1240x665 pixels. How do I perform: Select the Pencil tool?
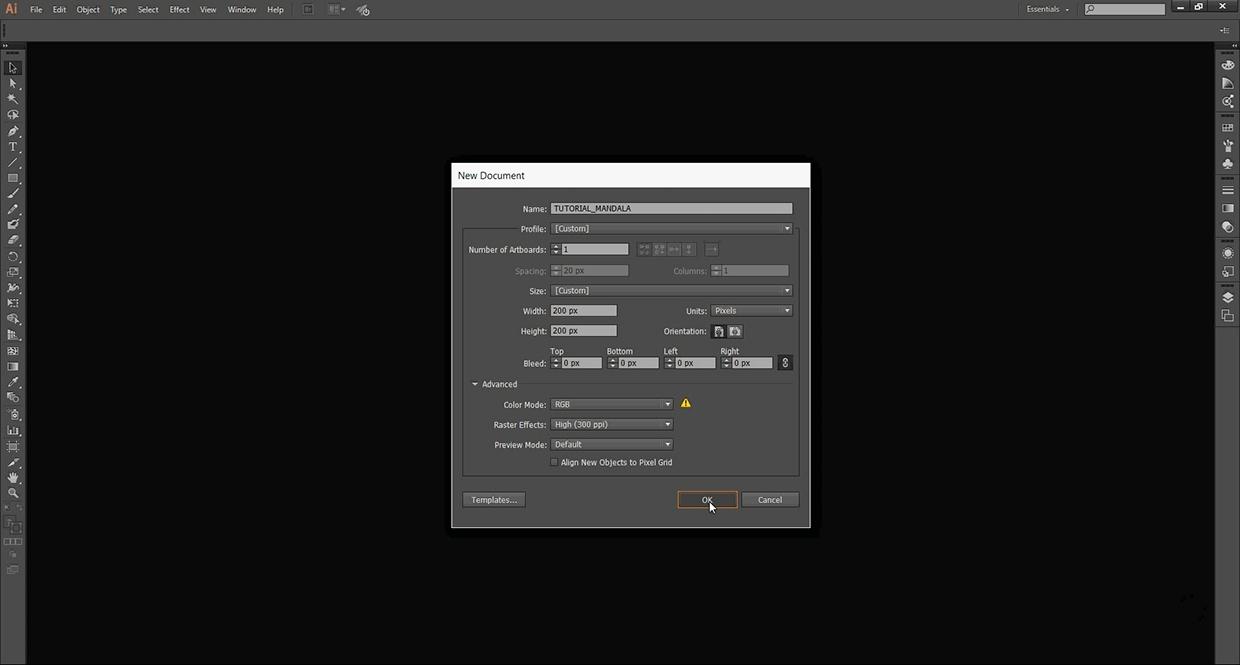point(13,209)
